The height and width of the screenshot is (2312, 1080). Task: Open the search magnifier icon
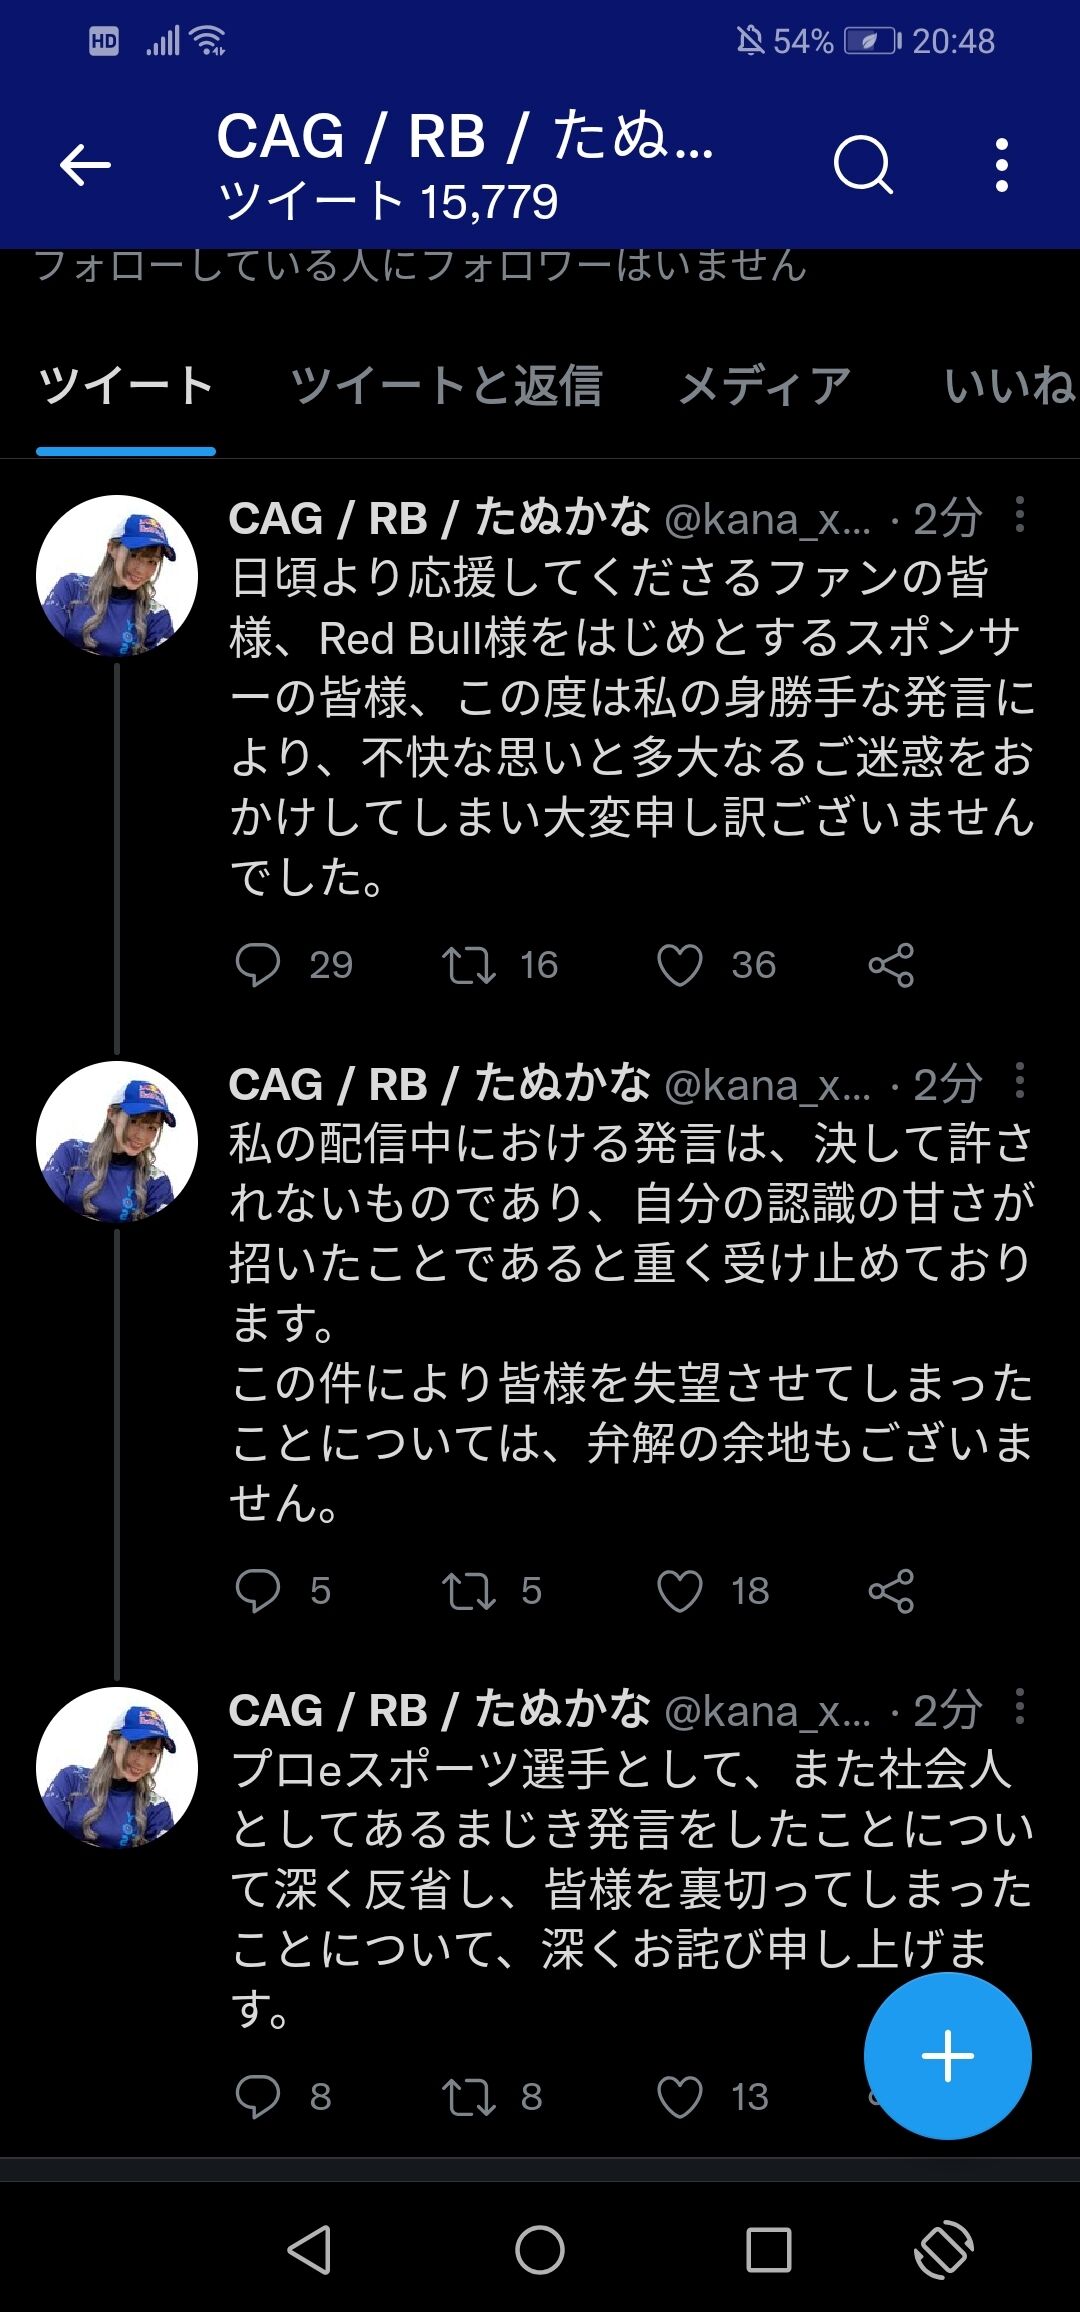862,165
